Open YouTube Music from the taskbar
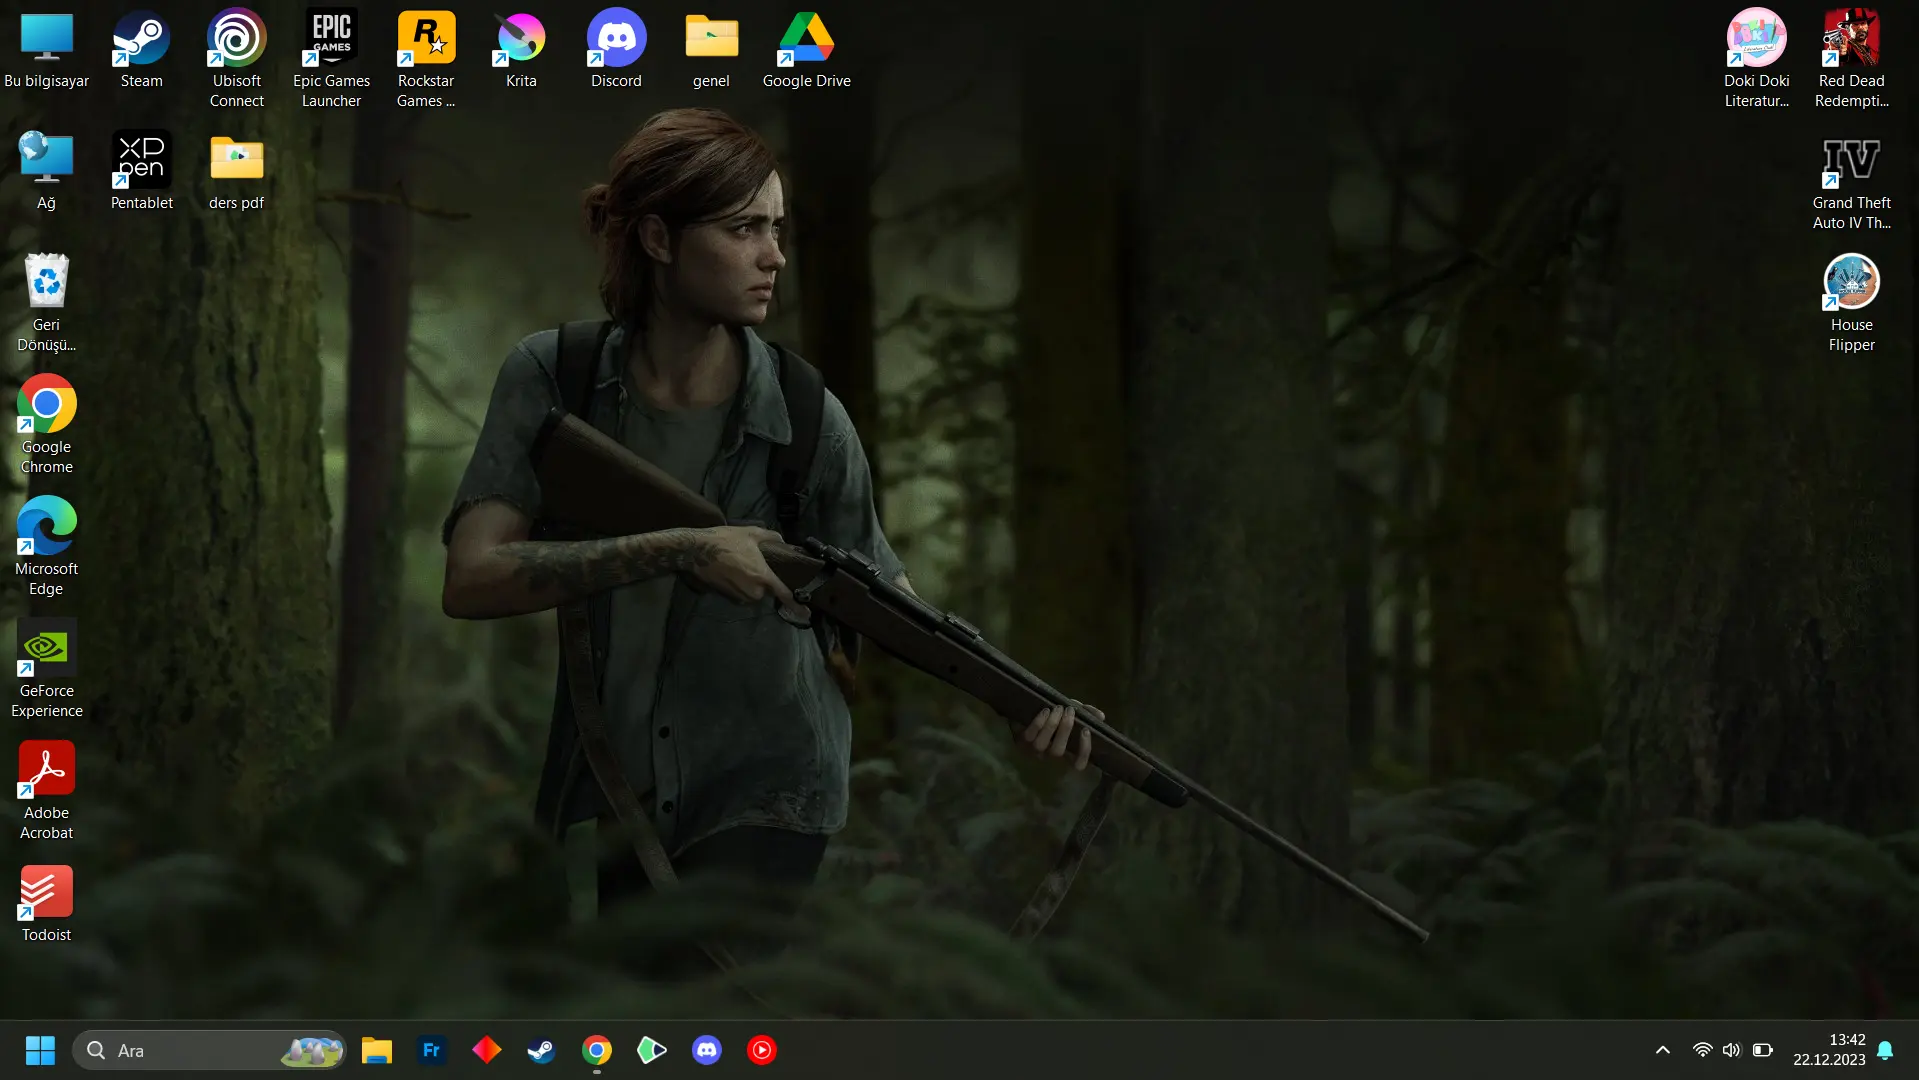1919x1080 pixels. [x=762, y=1050]
